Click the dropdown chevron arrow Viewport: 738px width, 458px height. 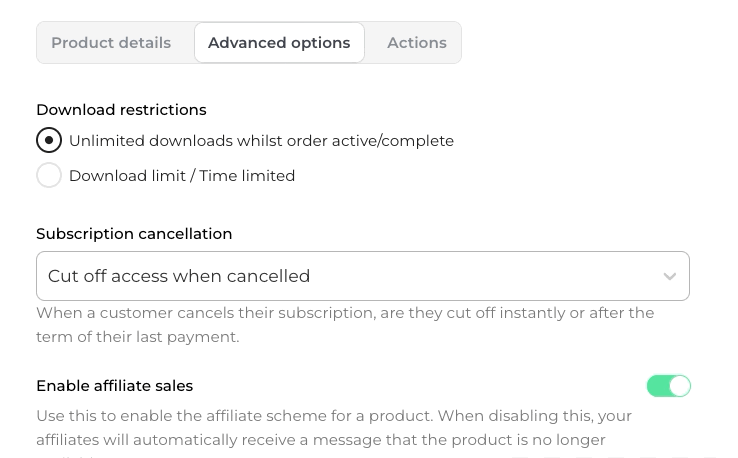pyautogui.click(x=670, y=277)
